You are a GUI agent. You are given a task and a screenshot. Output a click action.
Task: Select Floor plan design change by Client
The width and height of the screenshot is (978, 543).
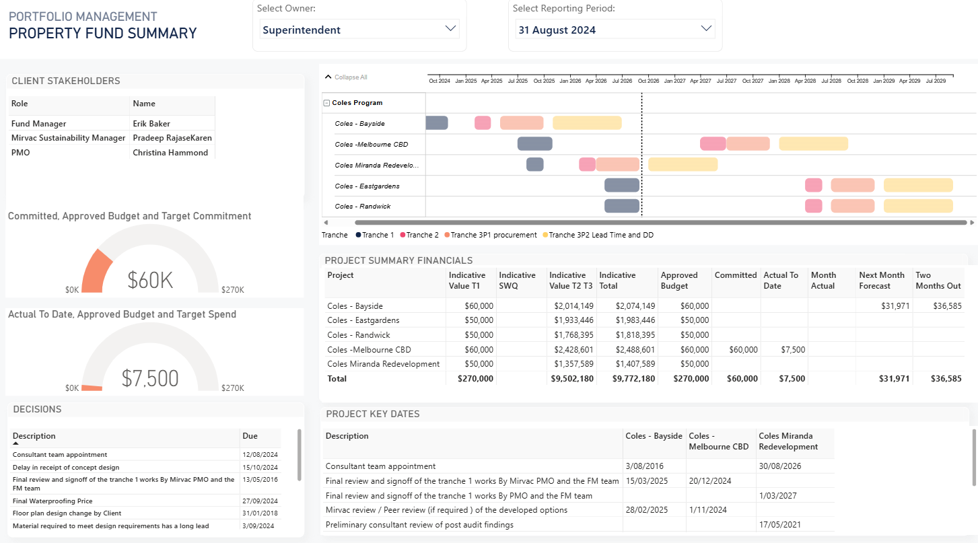(x=146, y=513)
